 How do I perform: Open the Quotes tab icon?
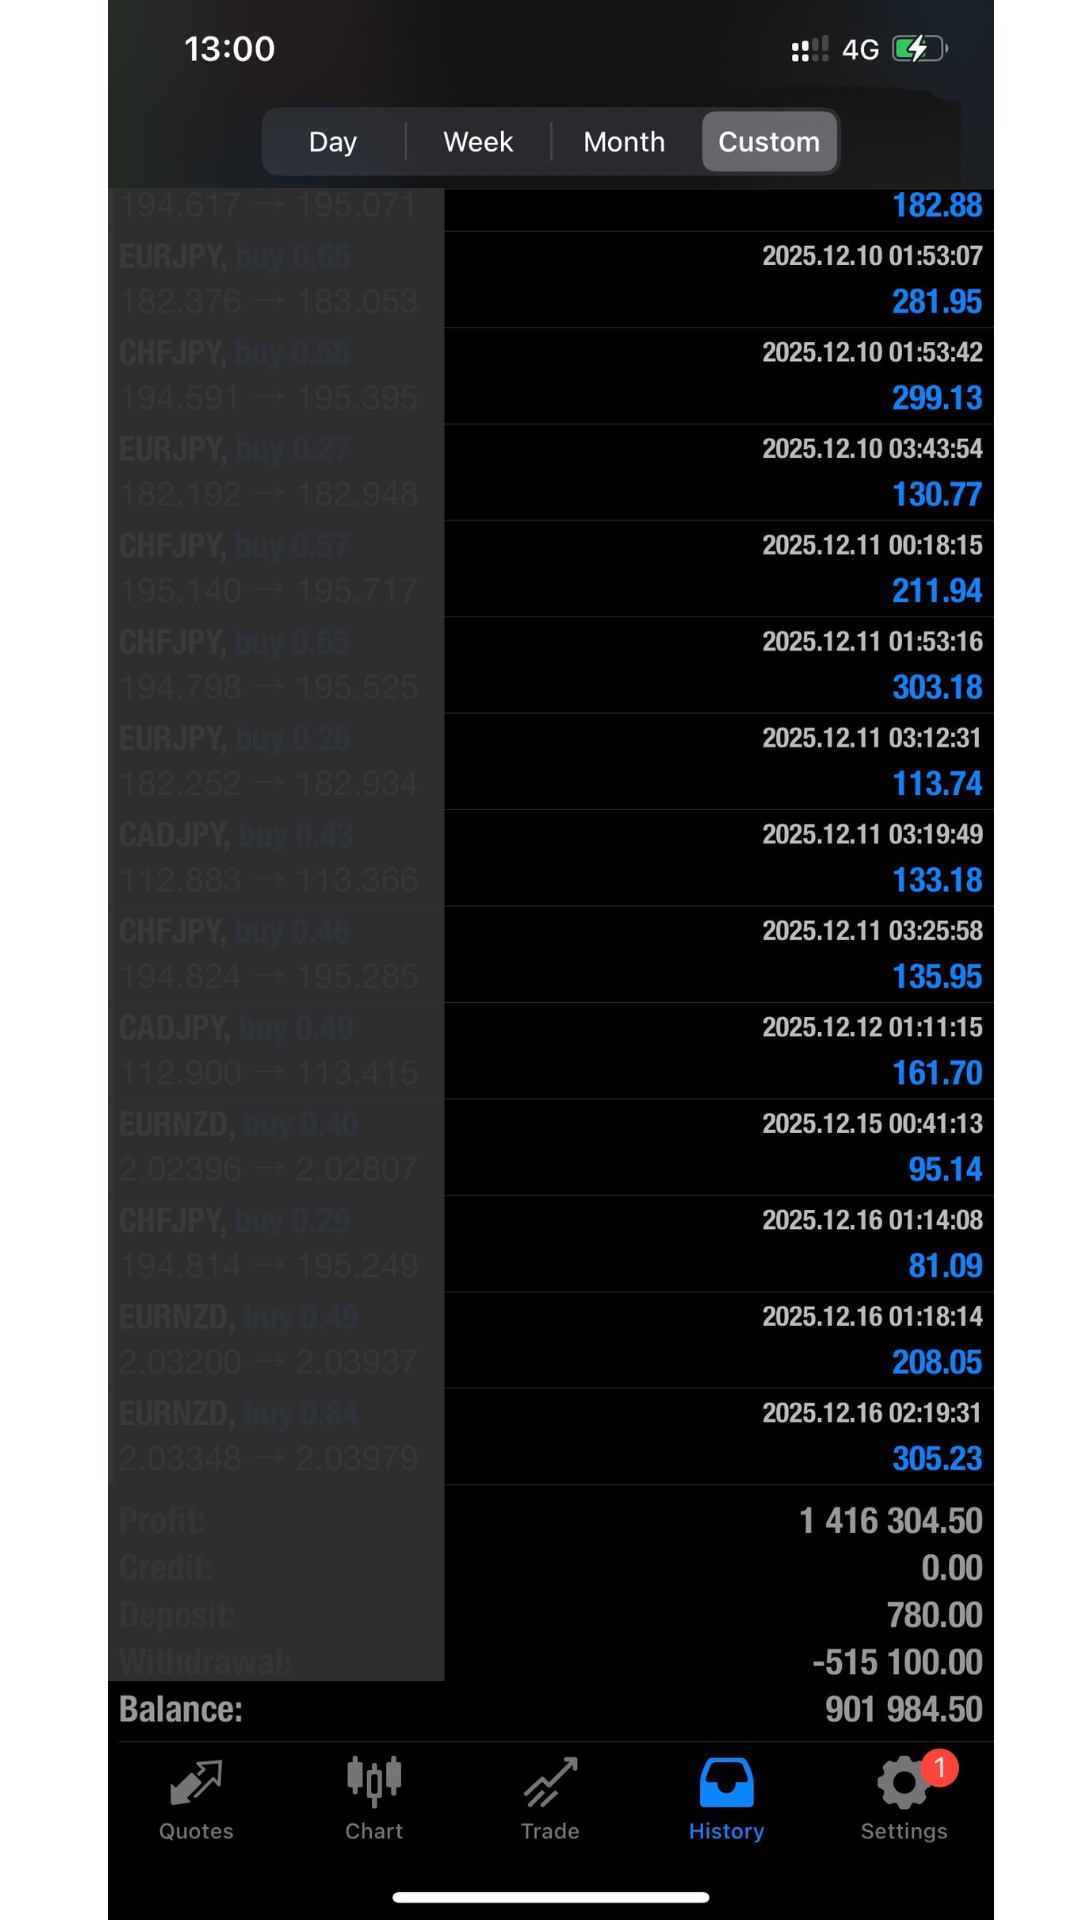coord(196,1783)
